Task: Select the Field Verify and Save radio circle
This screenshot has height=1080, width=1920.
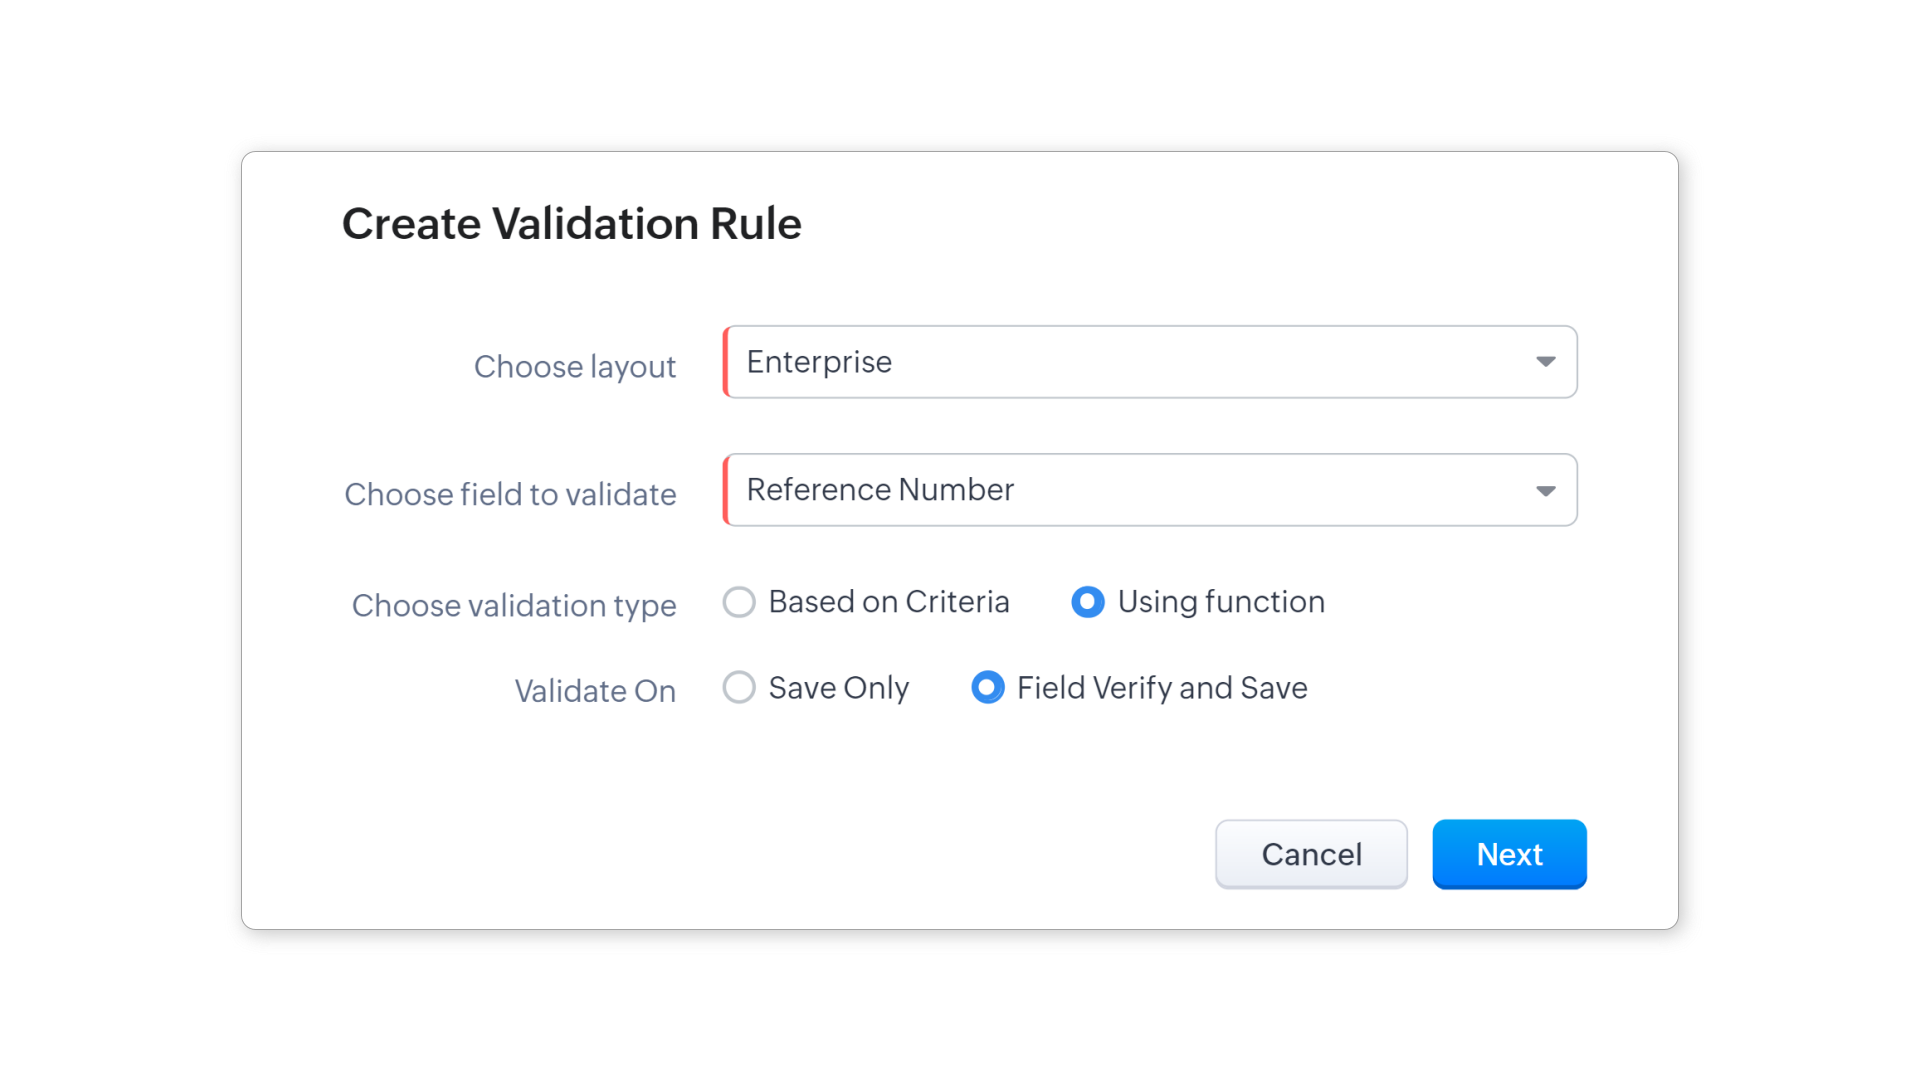Action: [987, 688]
